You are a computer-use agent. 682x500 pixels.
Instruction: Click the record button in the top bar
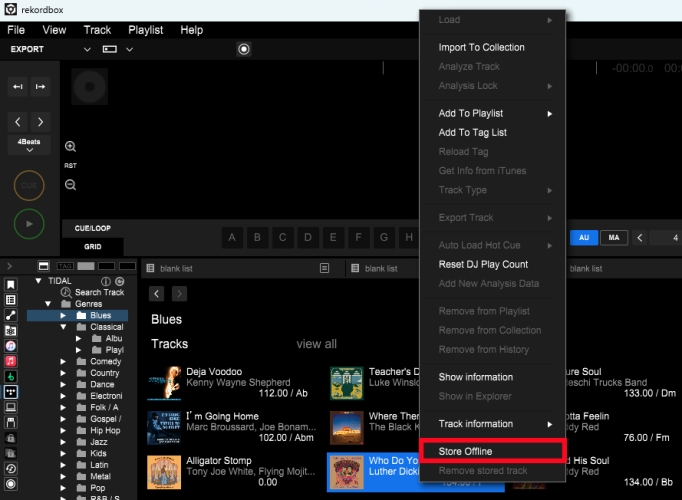(244, 49)
